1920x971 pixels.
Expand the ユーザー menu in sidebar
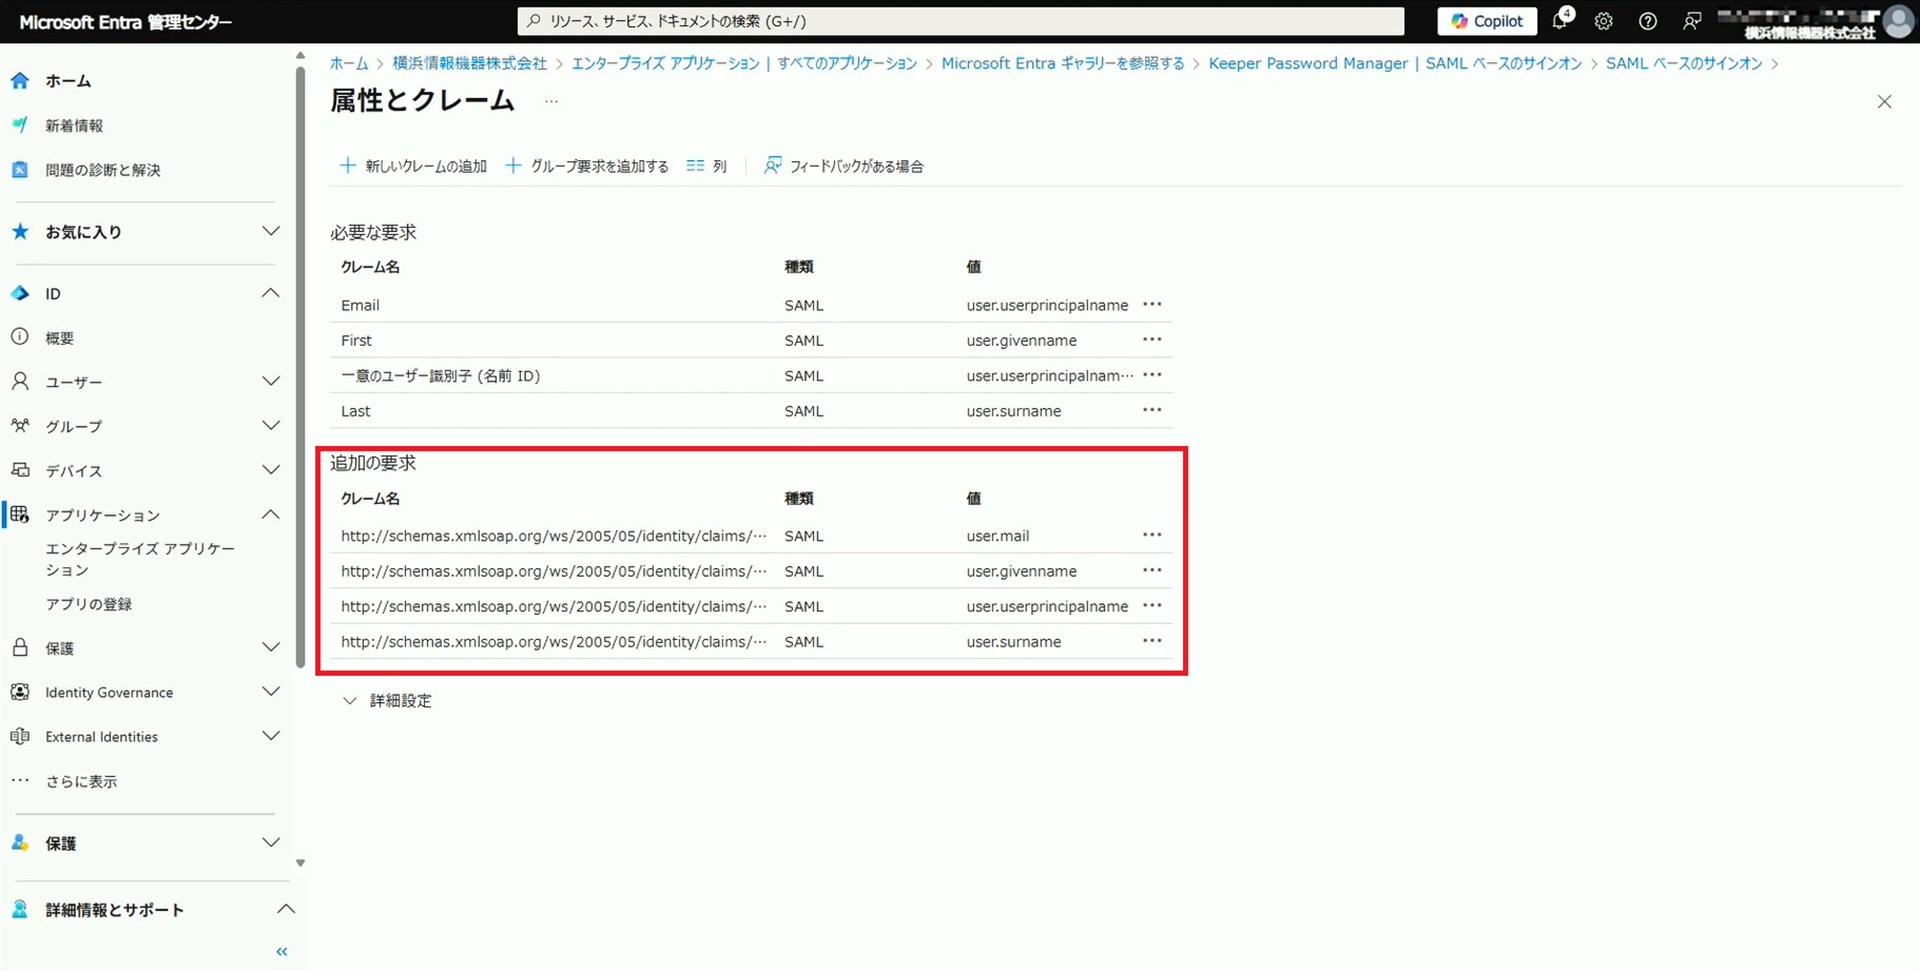click(x=270, y=382)
